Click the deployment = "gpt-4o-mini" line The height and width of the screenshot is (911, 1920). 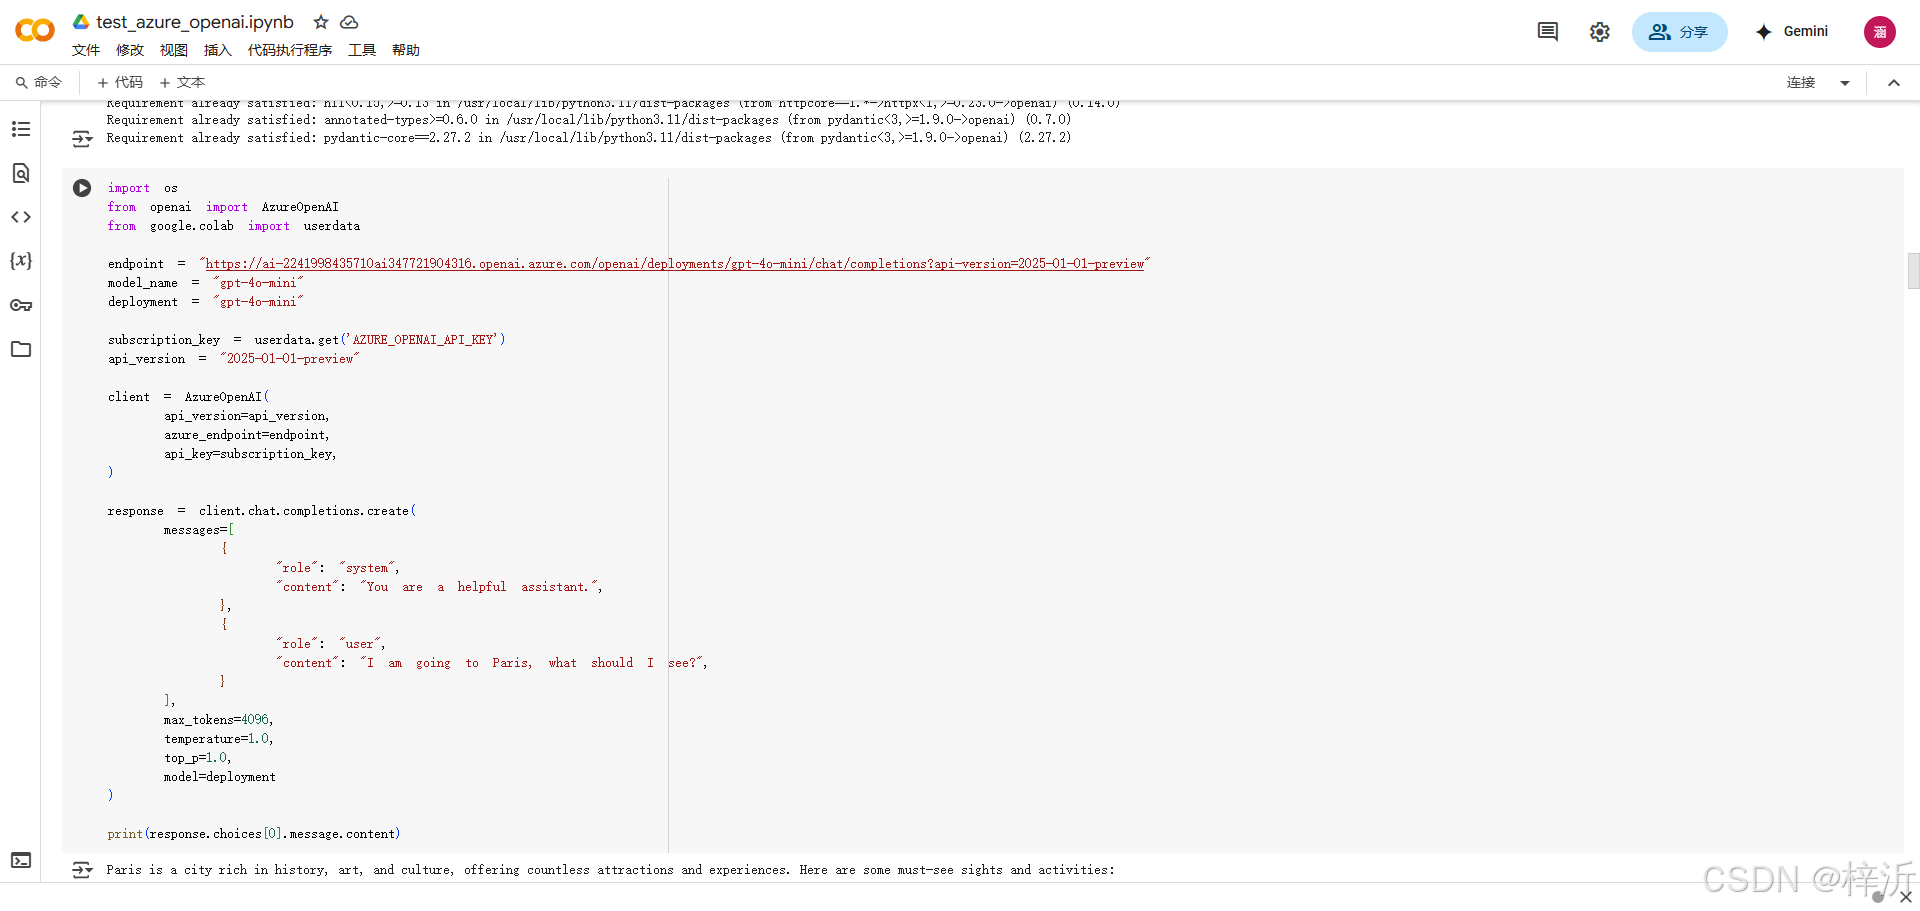point(206,302)
